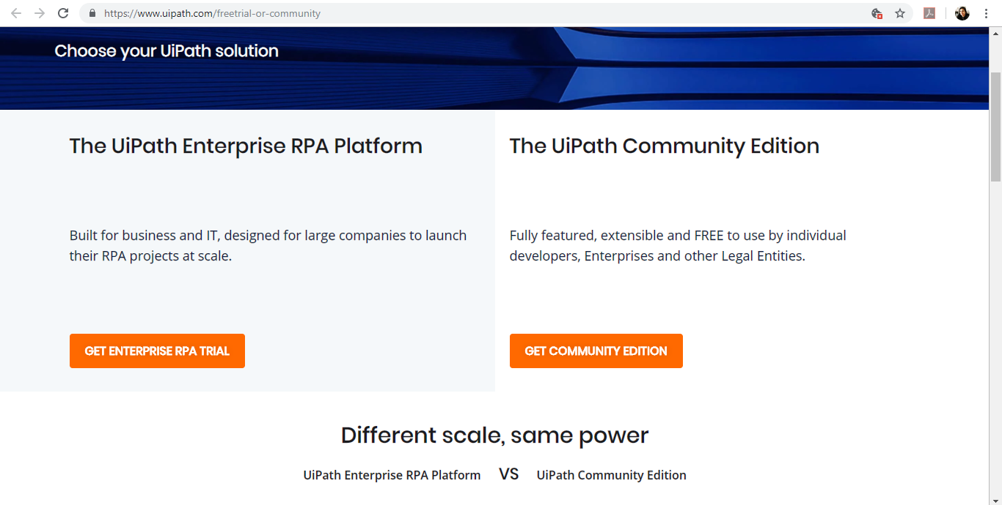Open the PDF extension icon
The image size is (1002, 505).
click(x=929, y=13)
